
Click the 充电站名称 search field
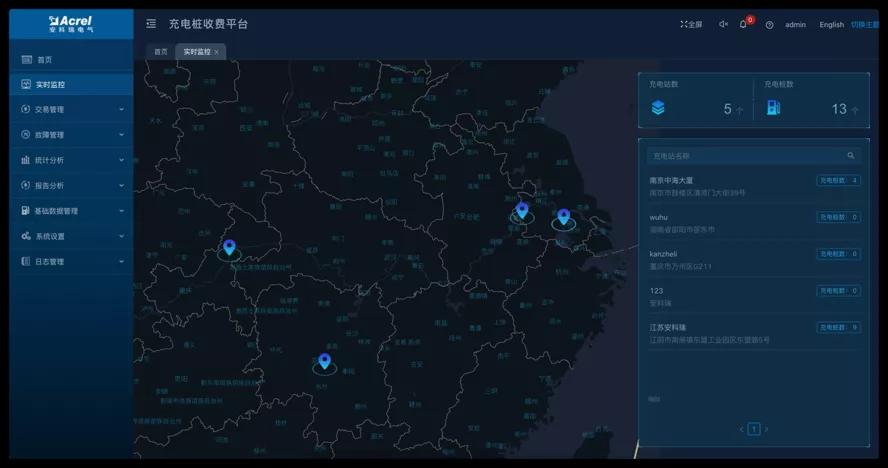click(754, 155)
